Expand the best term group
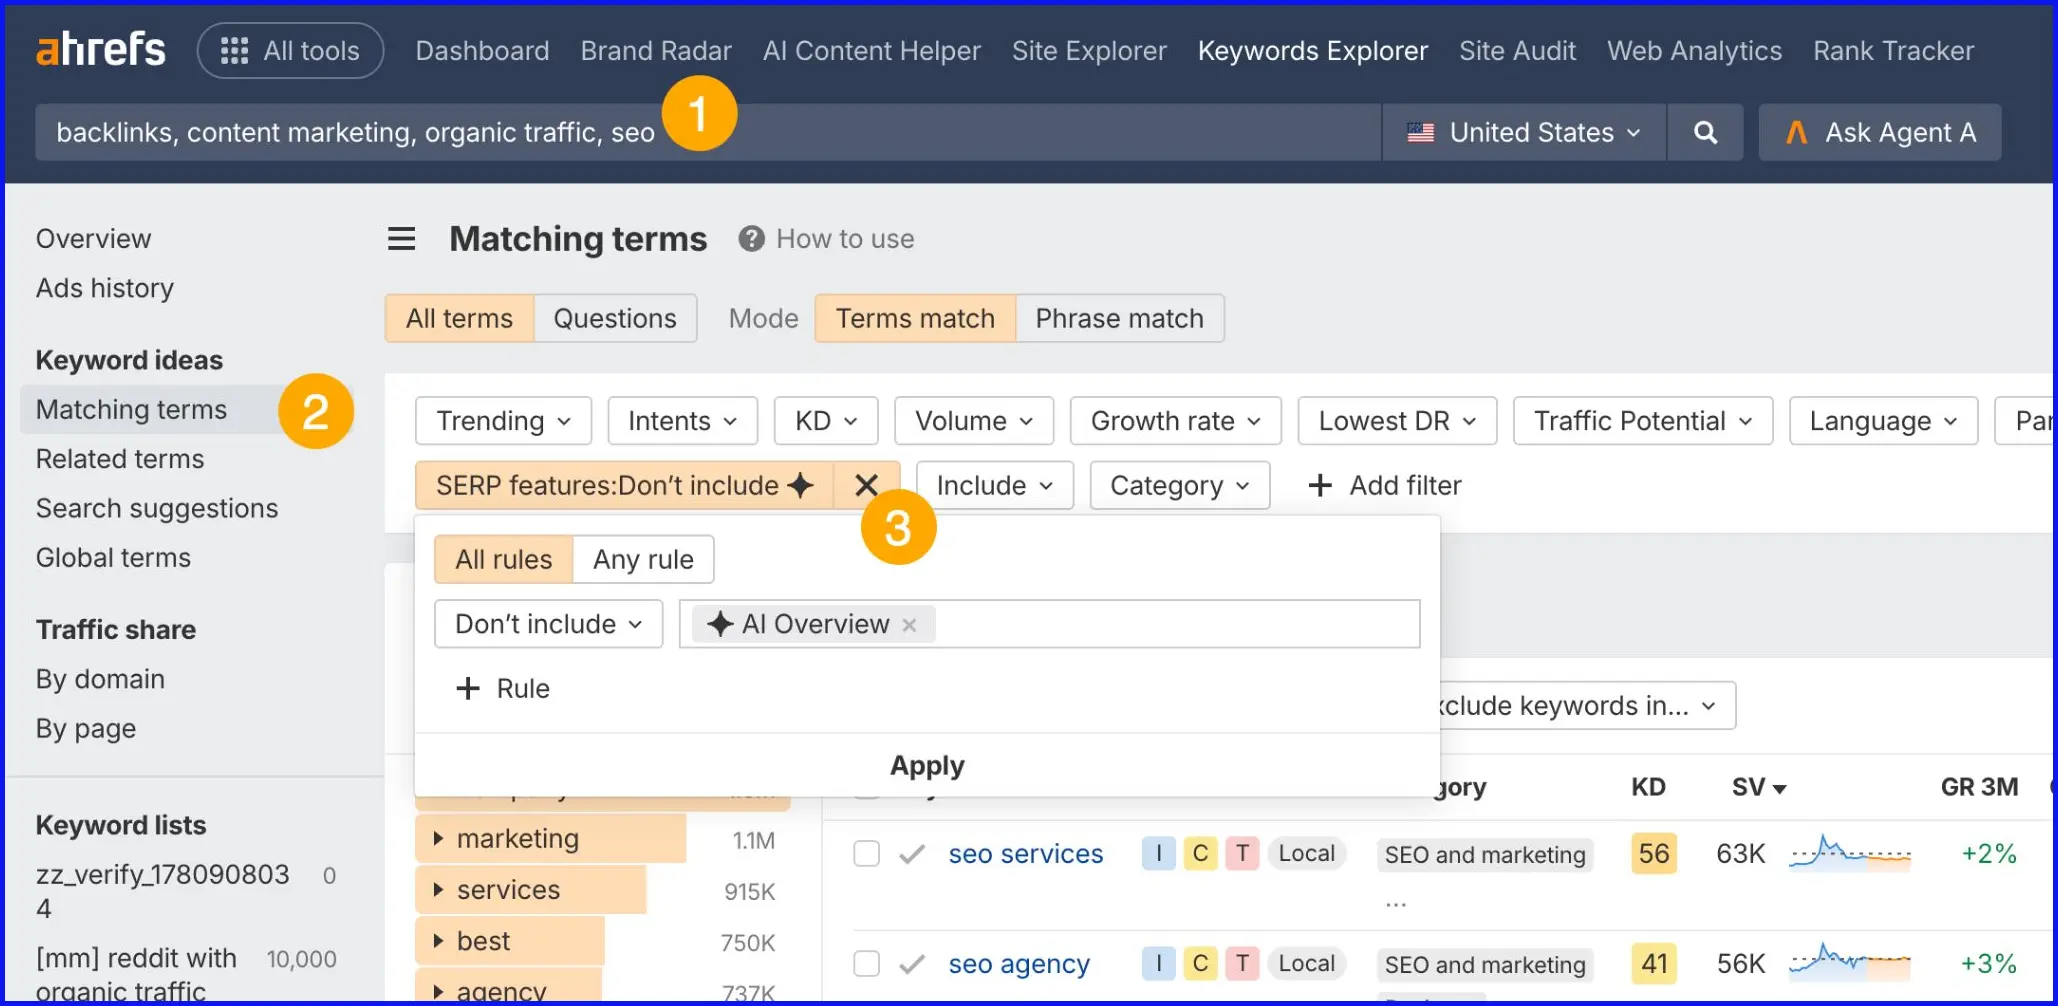The image size is (2058, 1006). click(x=438, y=941)
